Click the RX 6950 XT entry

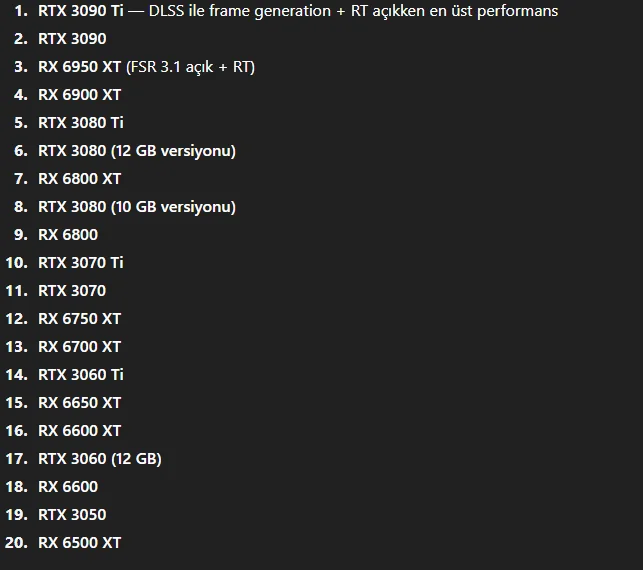[80, 67]
